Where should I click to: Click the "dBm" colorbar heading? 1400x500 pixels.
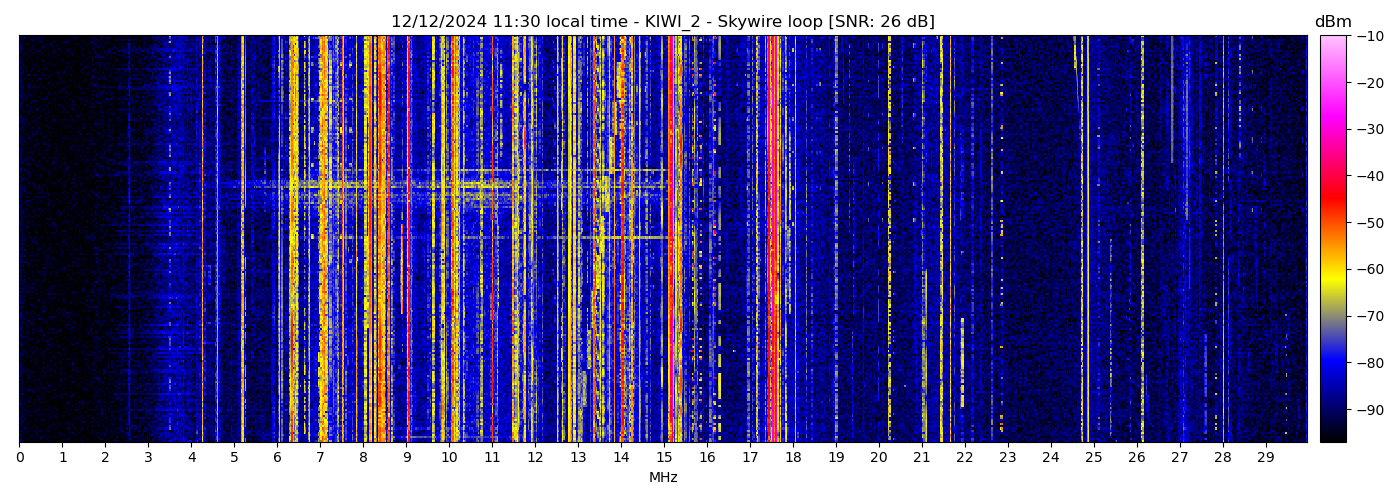coord(1332,22)
